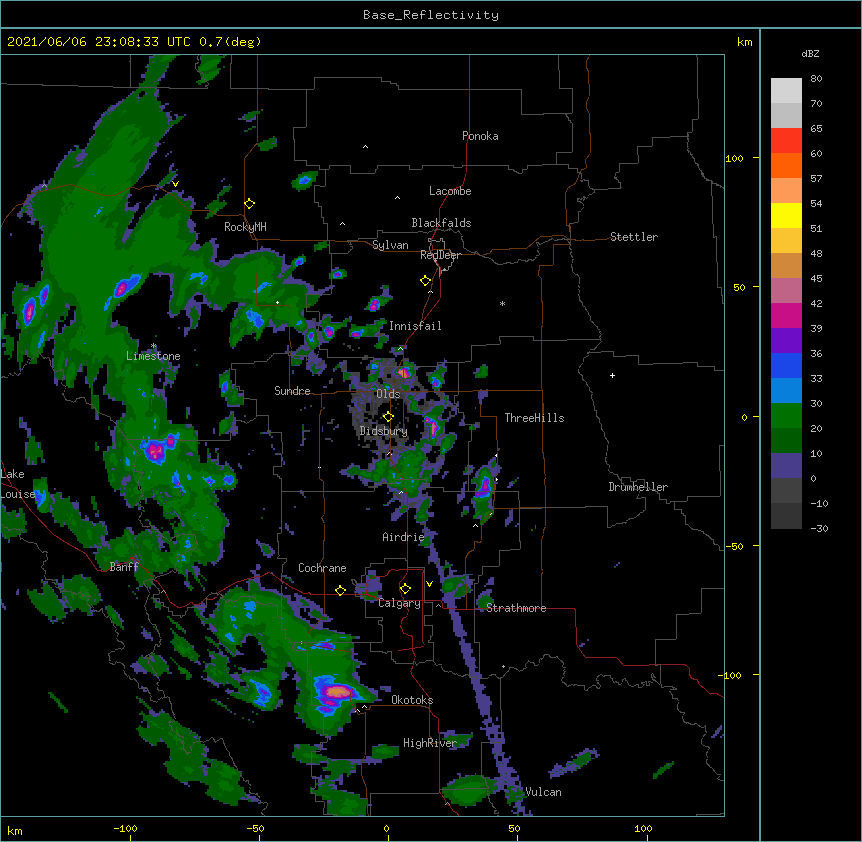Image resolution: width=862 pixels, height=842 pixels.
Task: Select the royal blue 33–36 dBZ legend swatch
Action: tap(786, 365)
